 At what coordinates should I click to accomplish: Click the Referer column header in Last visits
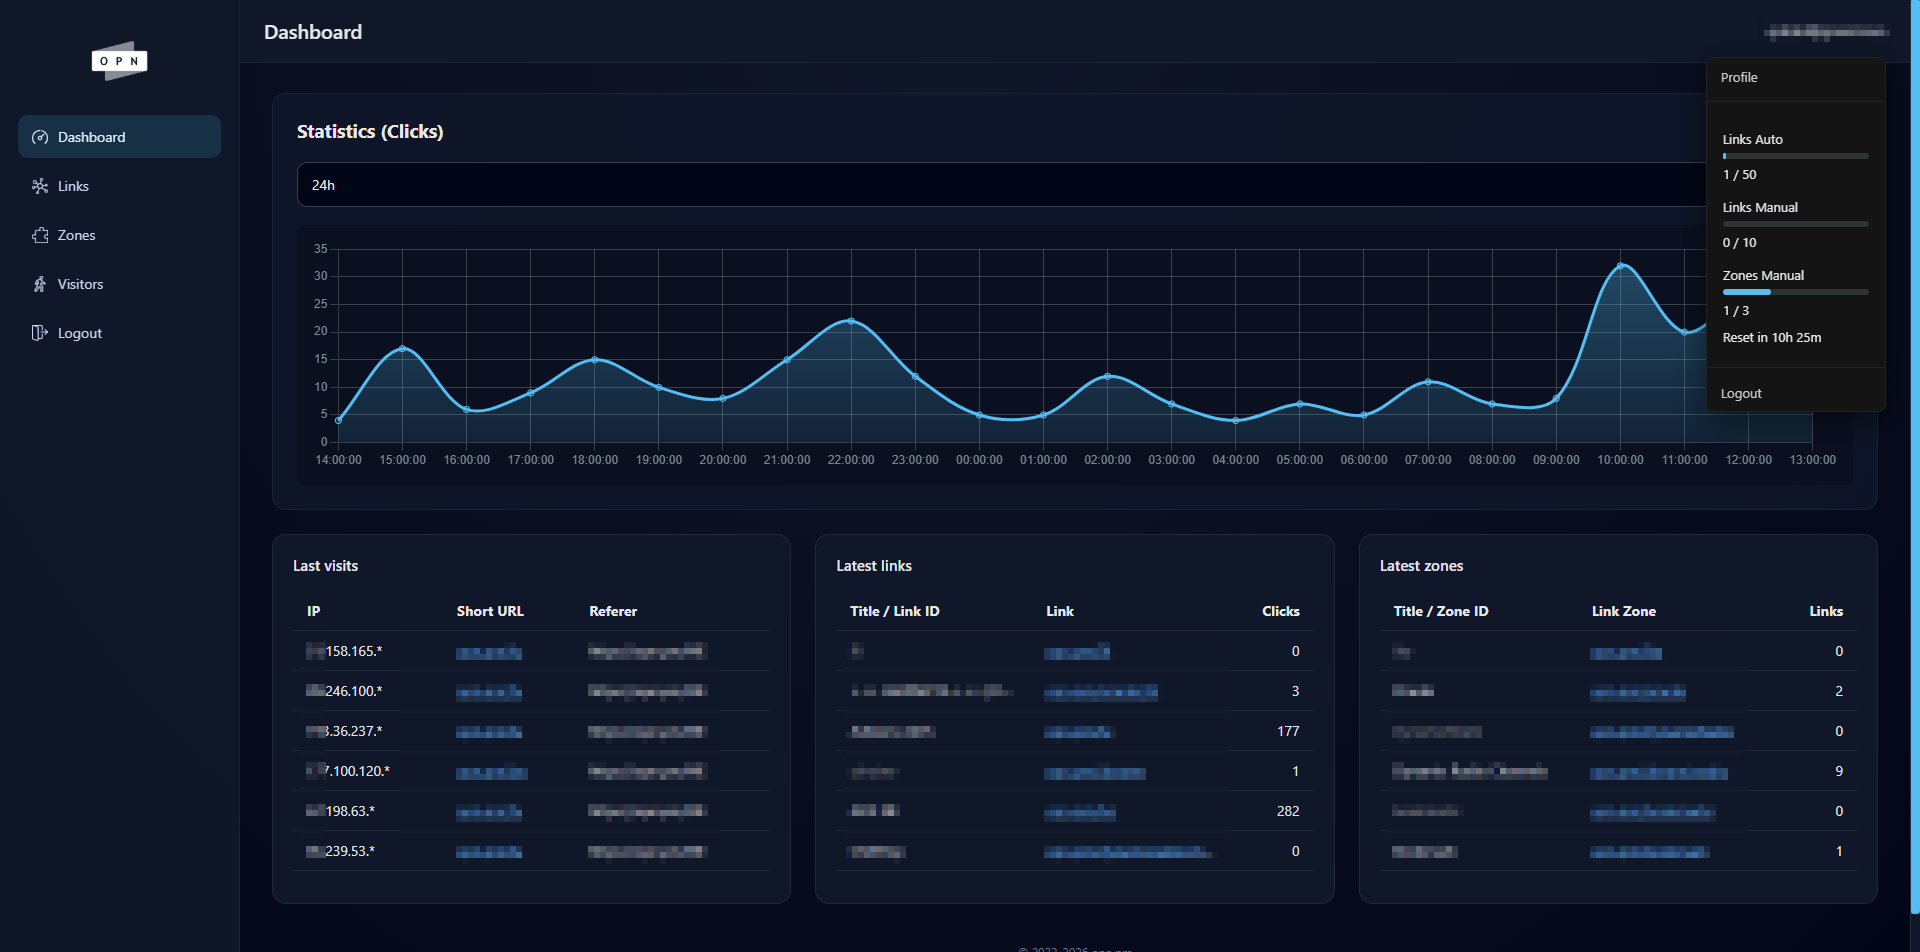pyautogui.click(x=613, y=611)
